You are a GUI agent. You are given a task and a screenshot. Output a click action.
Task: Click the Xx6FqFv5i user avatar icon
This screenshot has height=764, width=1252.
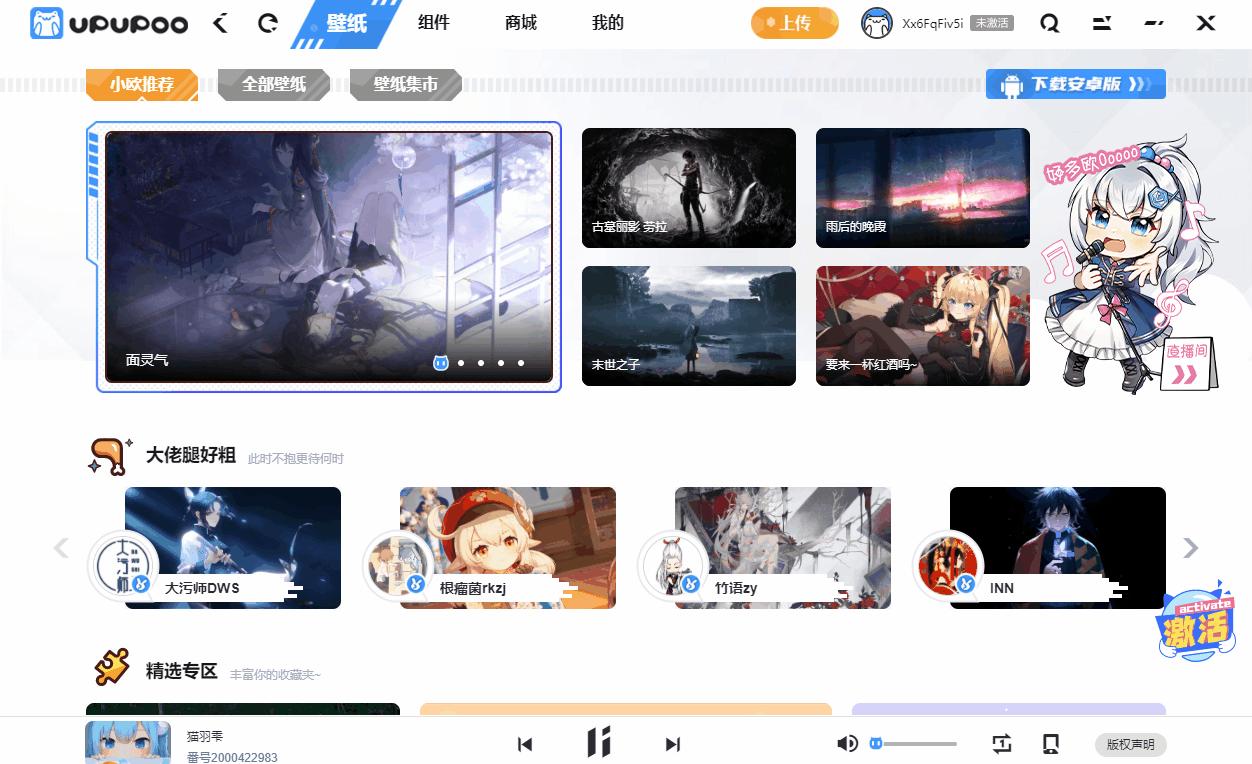coord(875,22)
